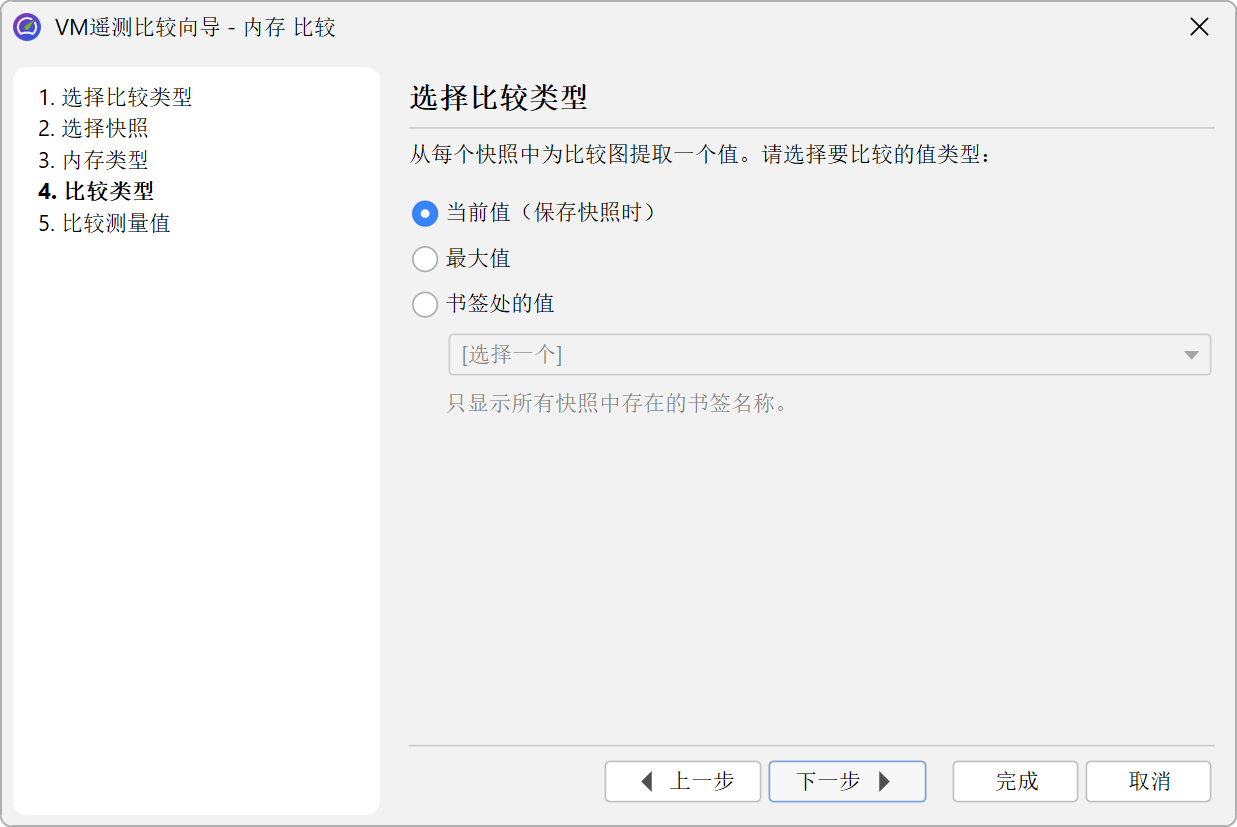Click the description text about 比较图提取一个值

click(699, 156)
